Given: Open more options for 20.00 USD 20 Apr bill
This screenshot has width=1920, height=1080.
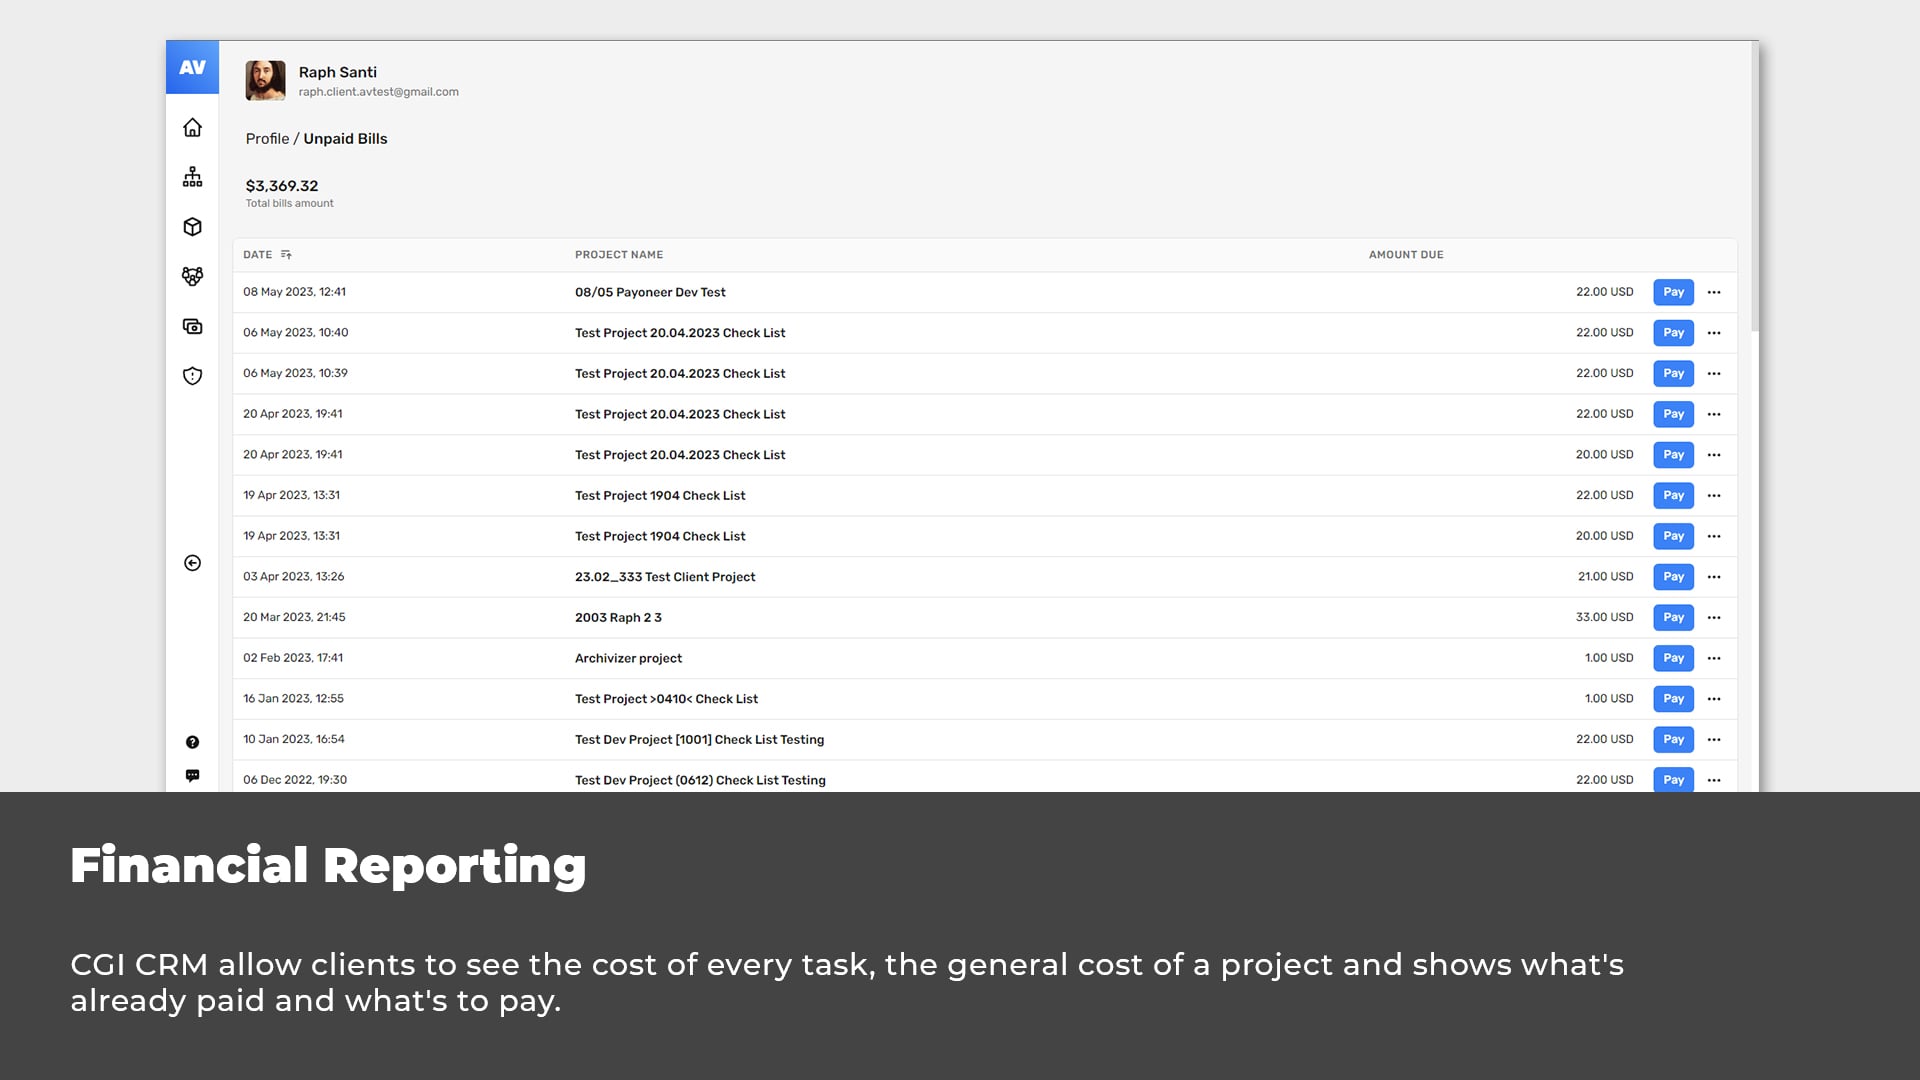Looking at the screenshot, I should pyautogui.click(x=1714, y=455).
